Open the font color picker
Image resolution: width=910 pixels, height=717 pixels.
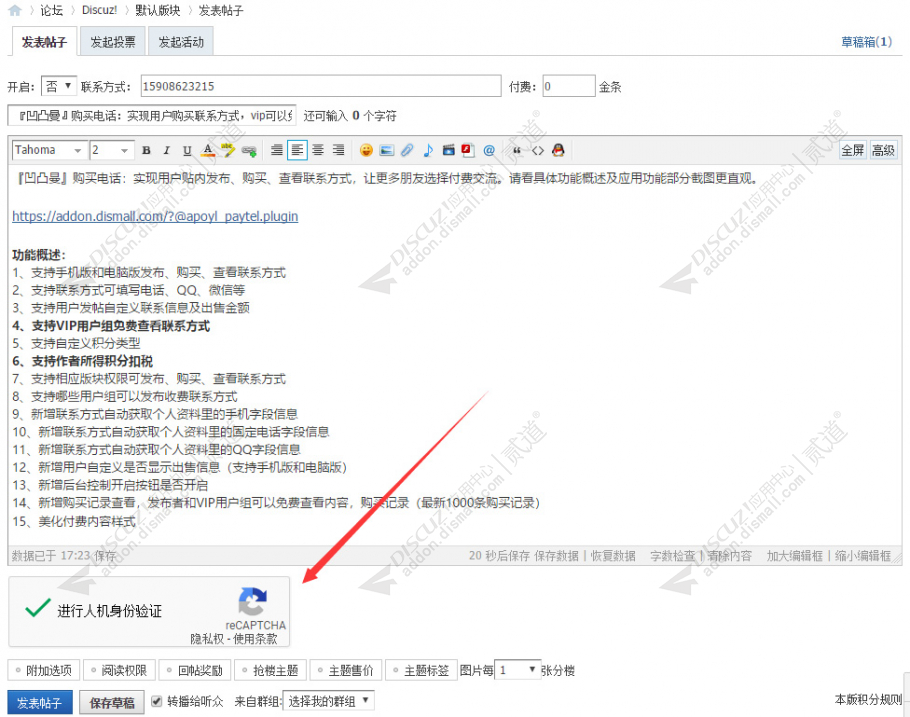point(208,150)
